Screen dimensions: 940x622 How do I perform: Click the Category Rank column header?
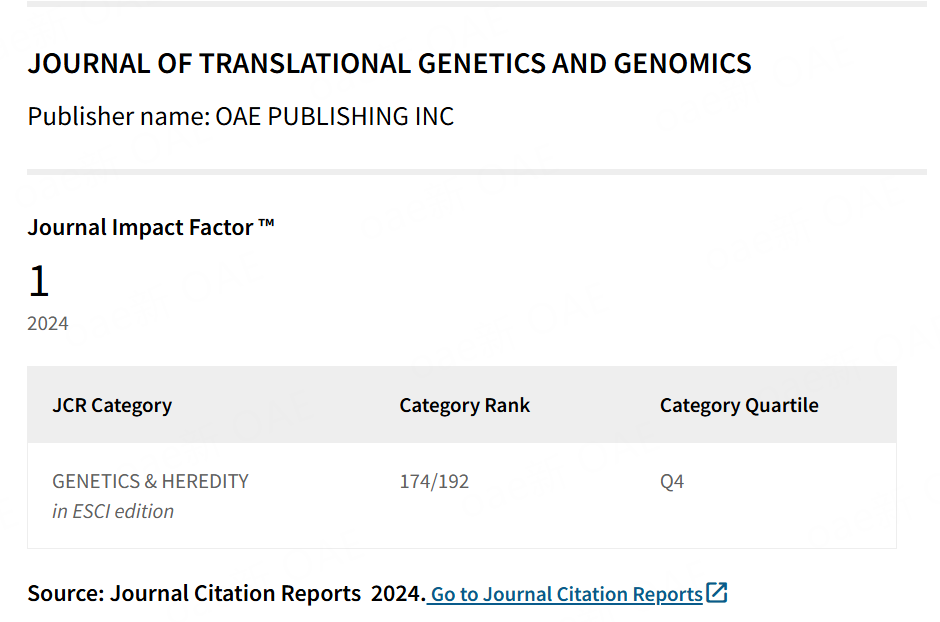click(465, 406)
